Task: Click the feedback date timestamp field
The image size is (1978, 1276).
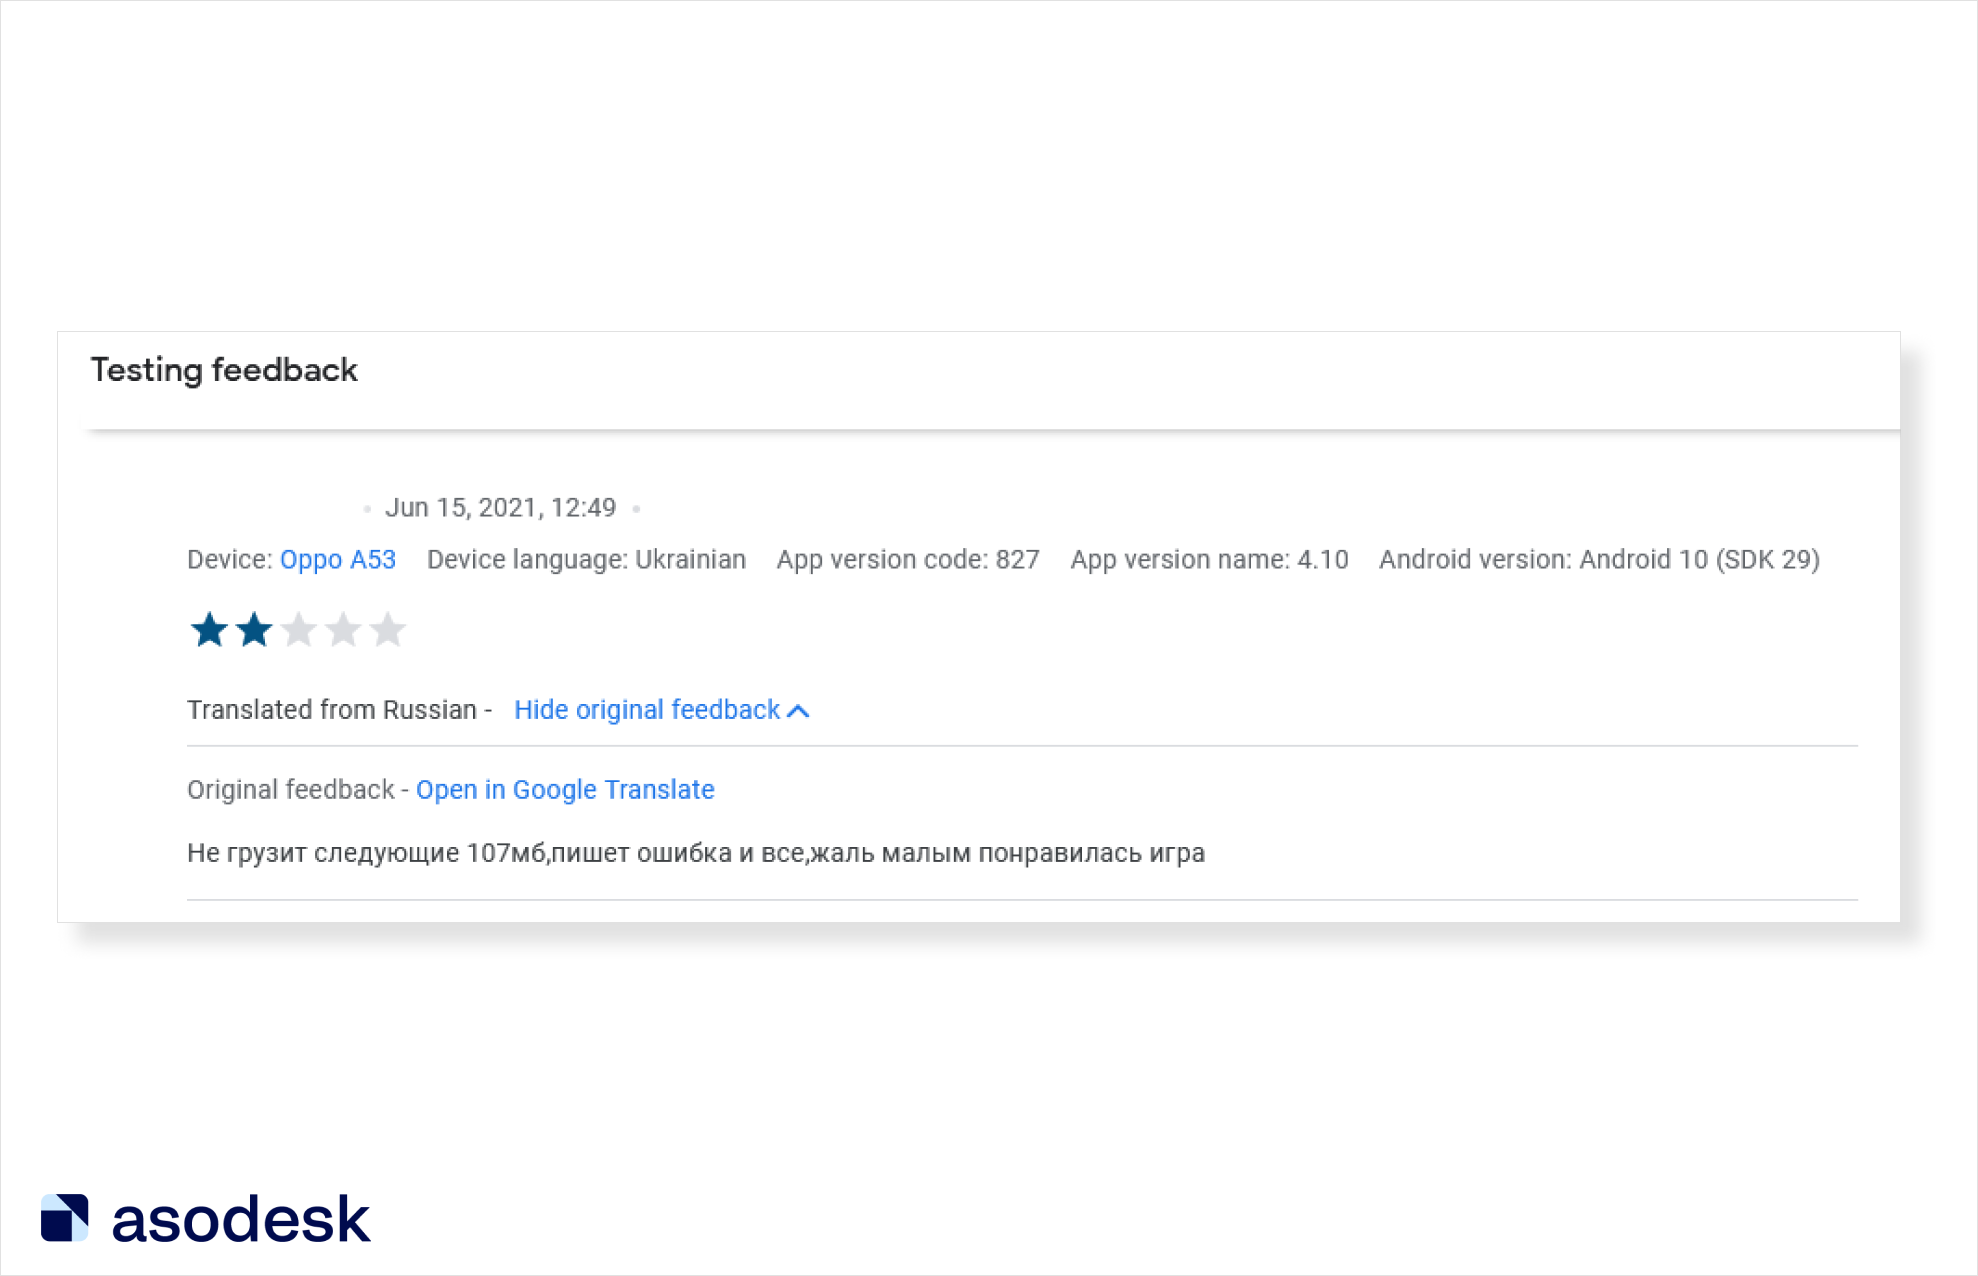Action: pos(500,506)
